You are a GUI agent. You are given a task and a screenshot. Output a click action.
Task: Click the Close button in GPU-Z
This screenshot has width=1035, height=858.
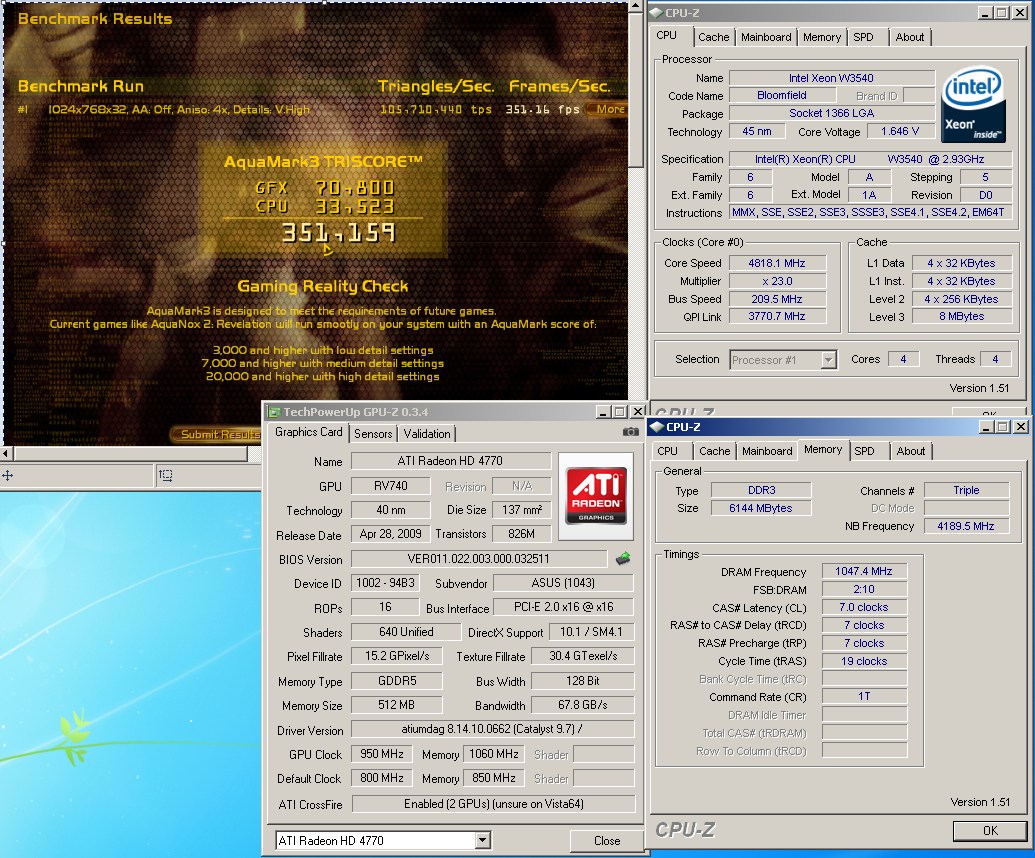click(607, 840)
